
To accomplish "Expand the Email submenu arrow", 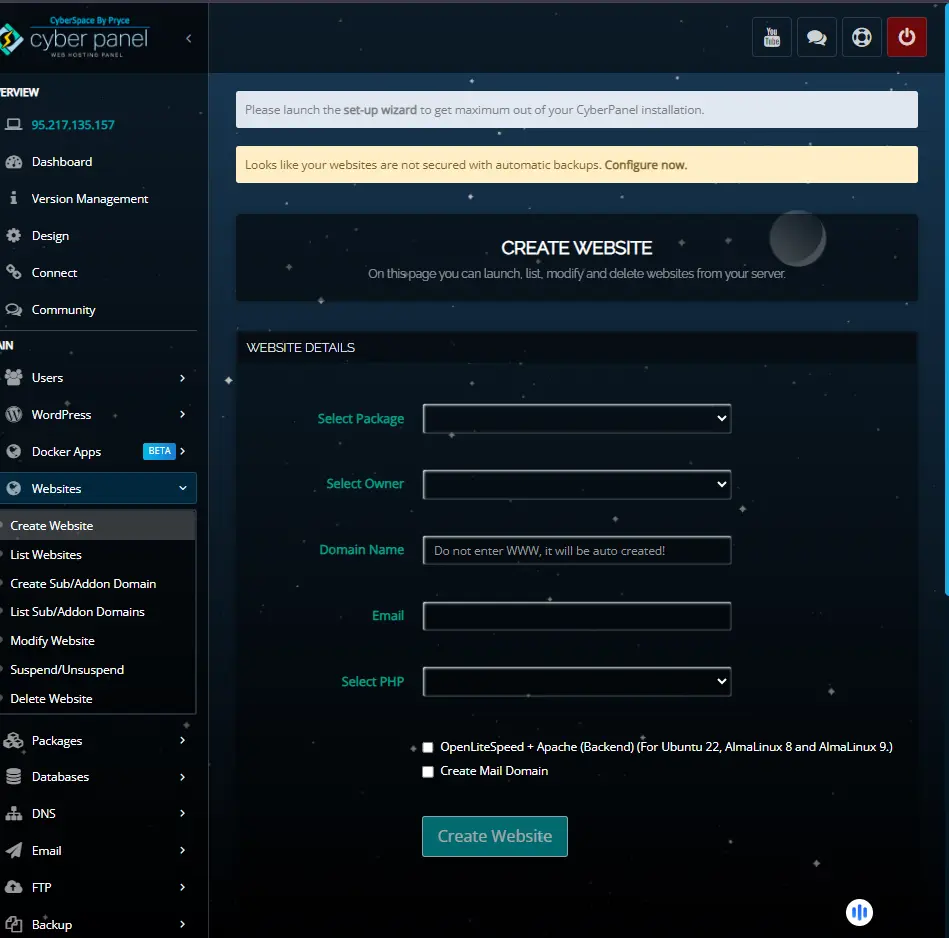I will pos(182,850).
